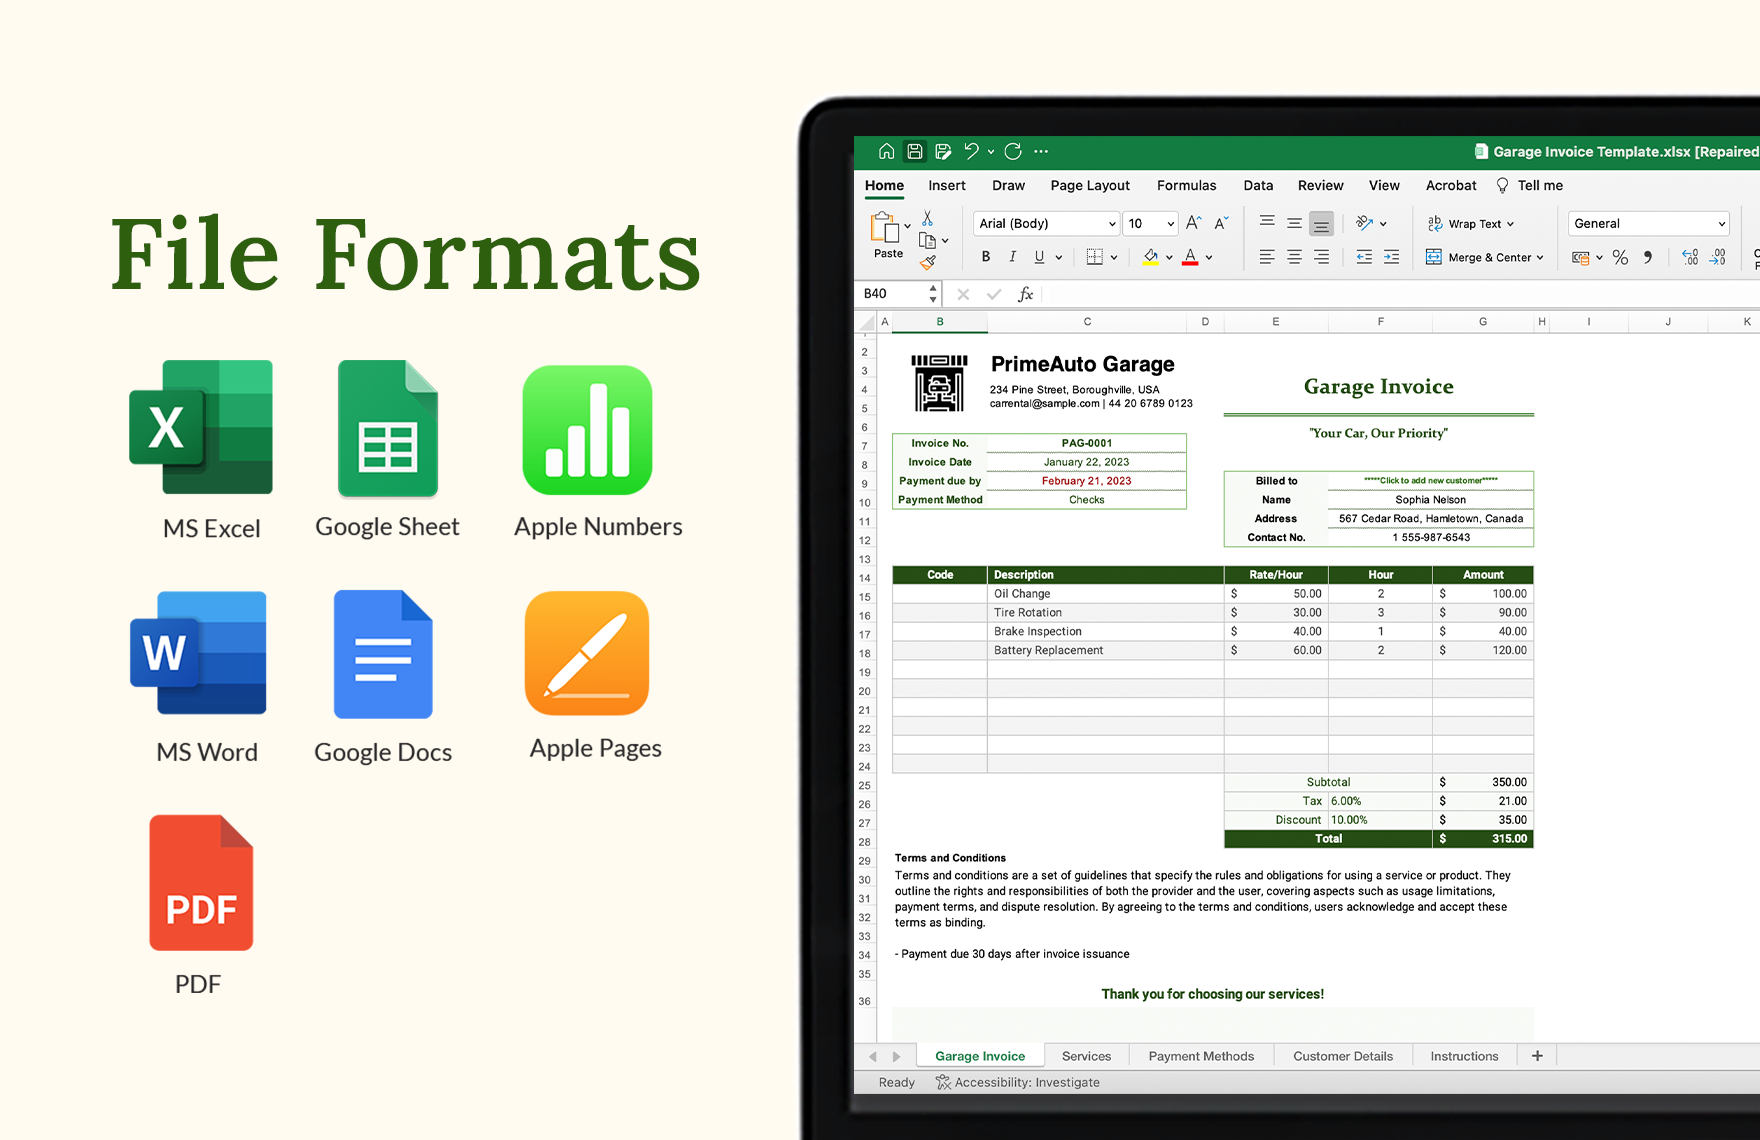The width and height of the screenshot is (1760, 1140).
Task: Open the font color dropdown arrow
Action: pos(1209,258)
